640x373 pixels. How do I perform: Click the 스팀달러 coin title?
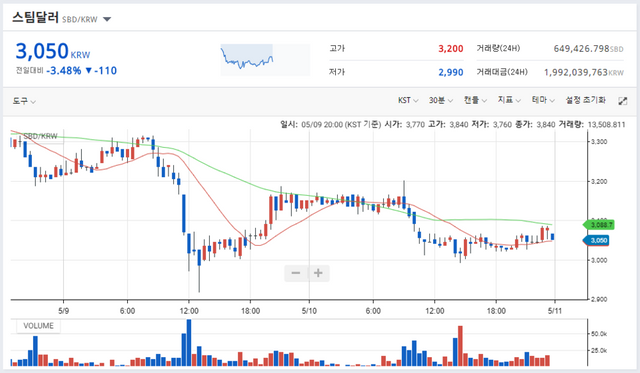tap(36, 18)
